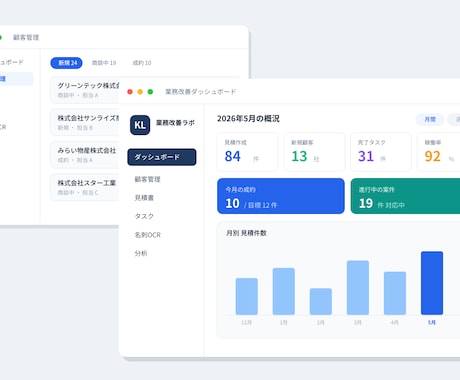This screenshot has width=460, height=380.
Task: Click the 新規顧客 13 stat card
Action: coord(314,152)
